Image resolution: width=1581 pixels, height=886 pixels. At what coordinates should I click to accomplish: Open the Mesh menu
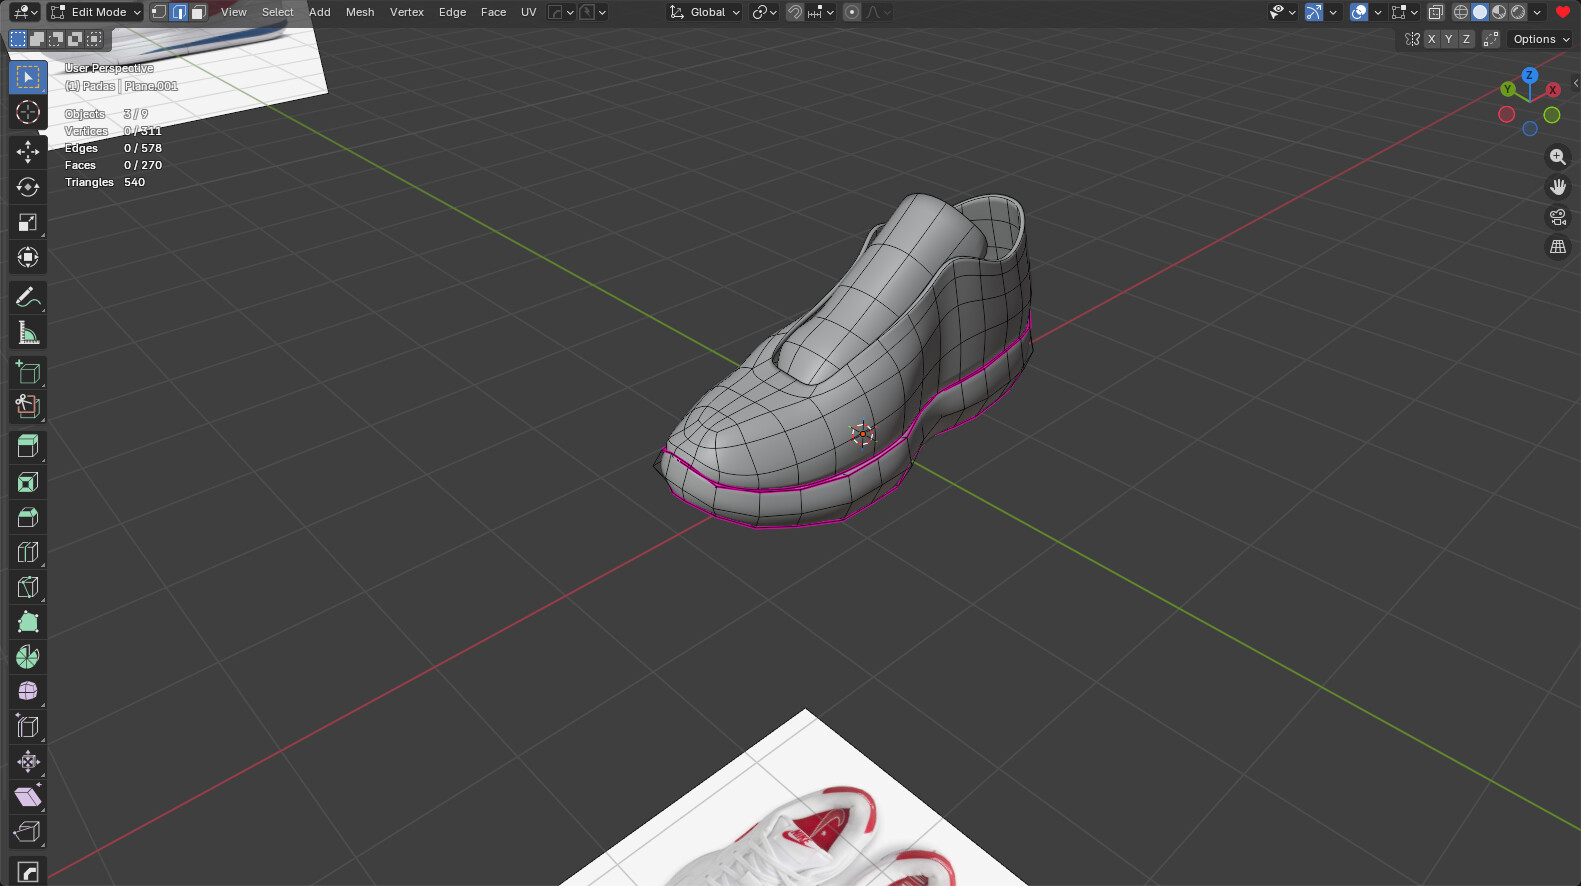[x=360, y=12]
